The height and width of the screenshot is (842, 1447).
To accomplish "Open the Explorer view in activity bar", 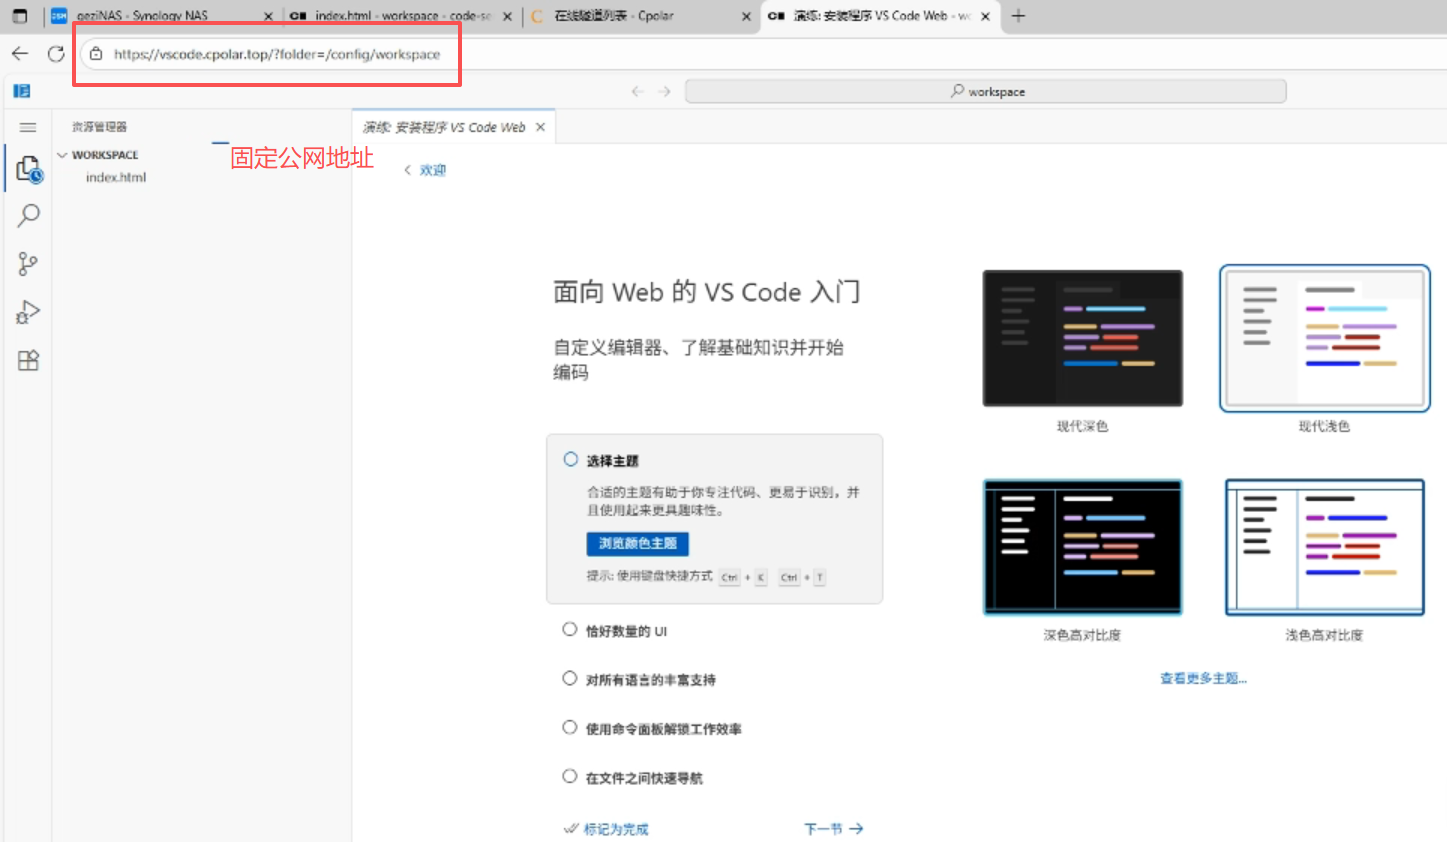I will (x=28, y=169).
